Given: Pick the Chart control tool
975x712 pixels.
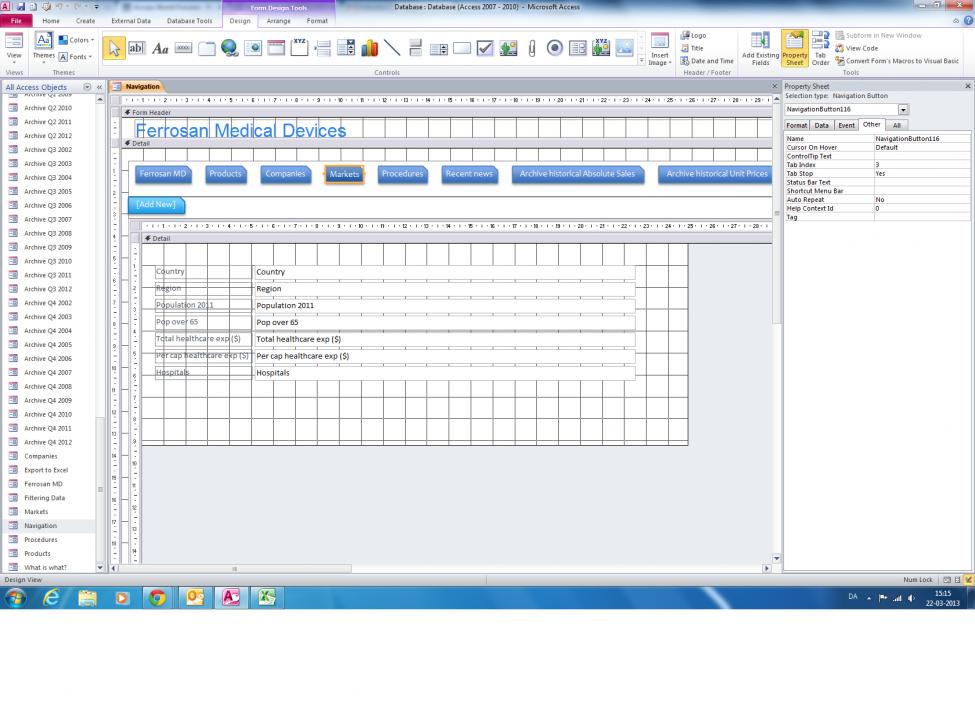Looking at the screenshot, I should 369,49.
